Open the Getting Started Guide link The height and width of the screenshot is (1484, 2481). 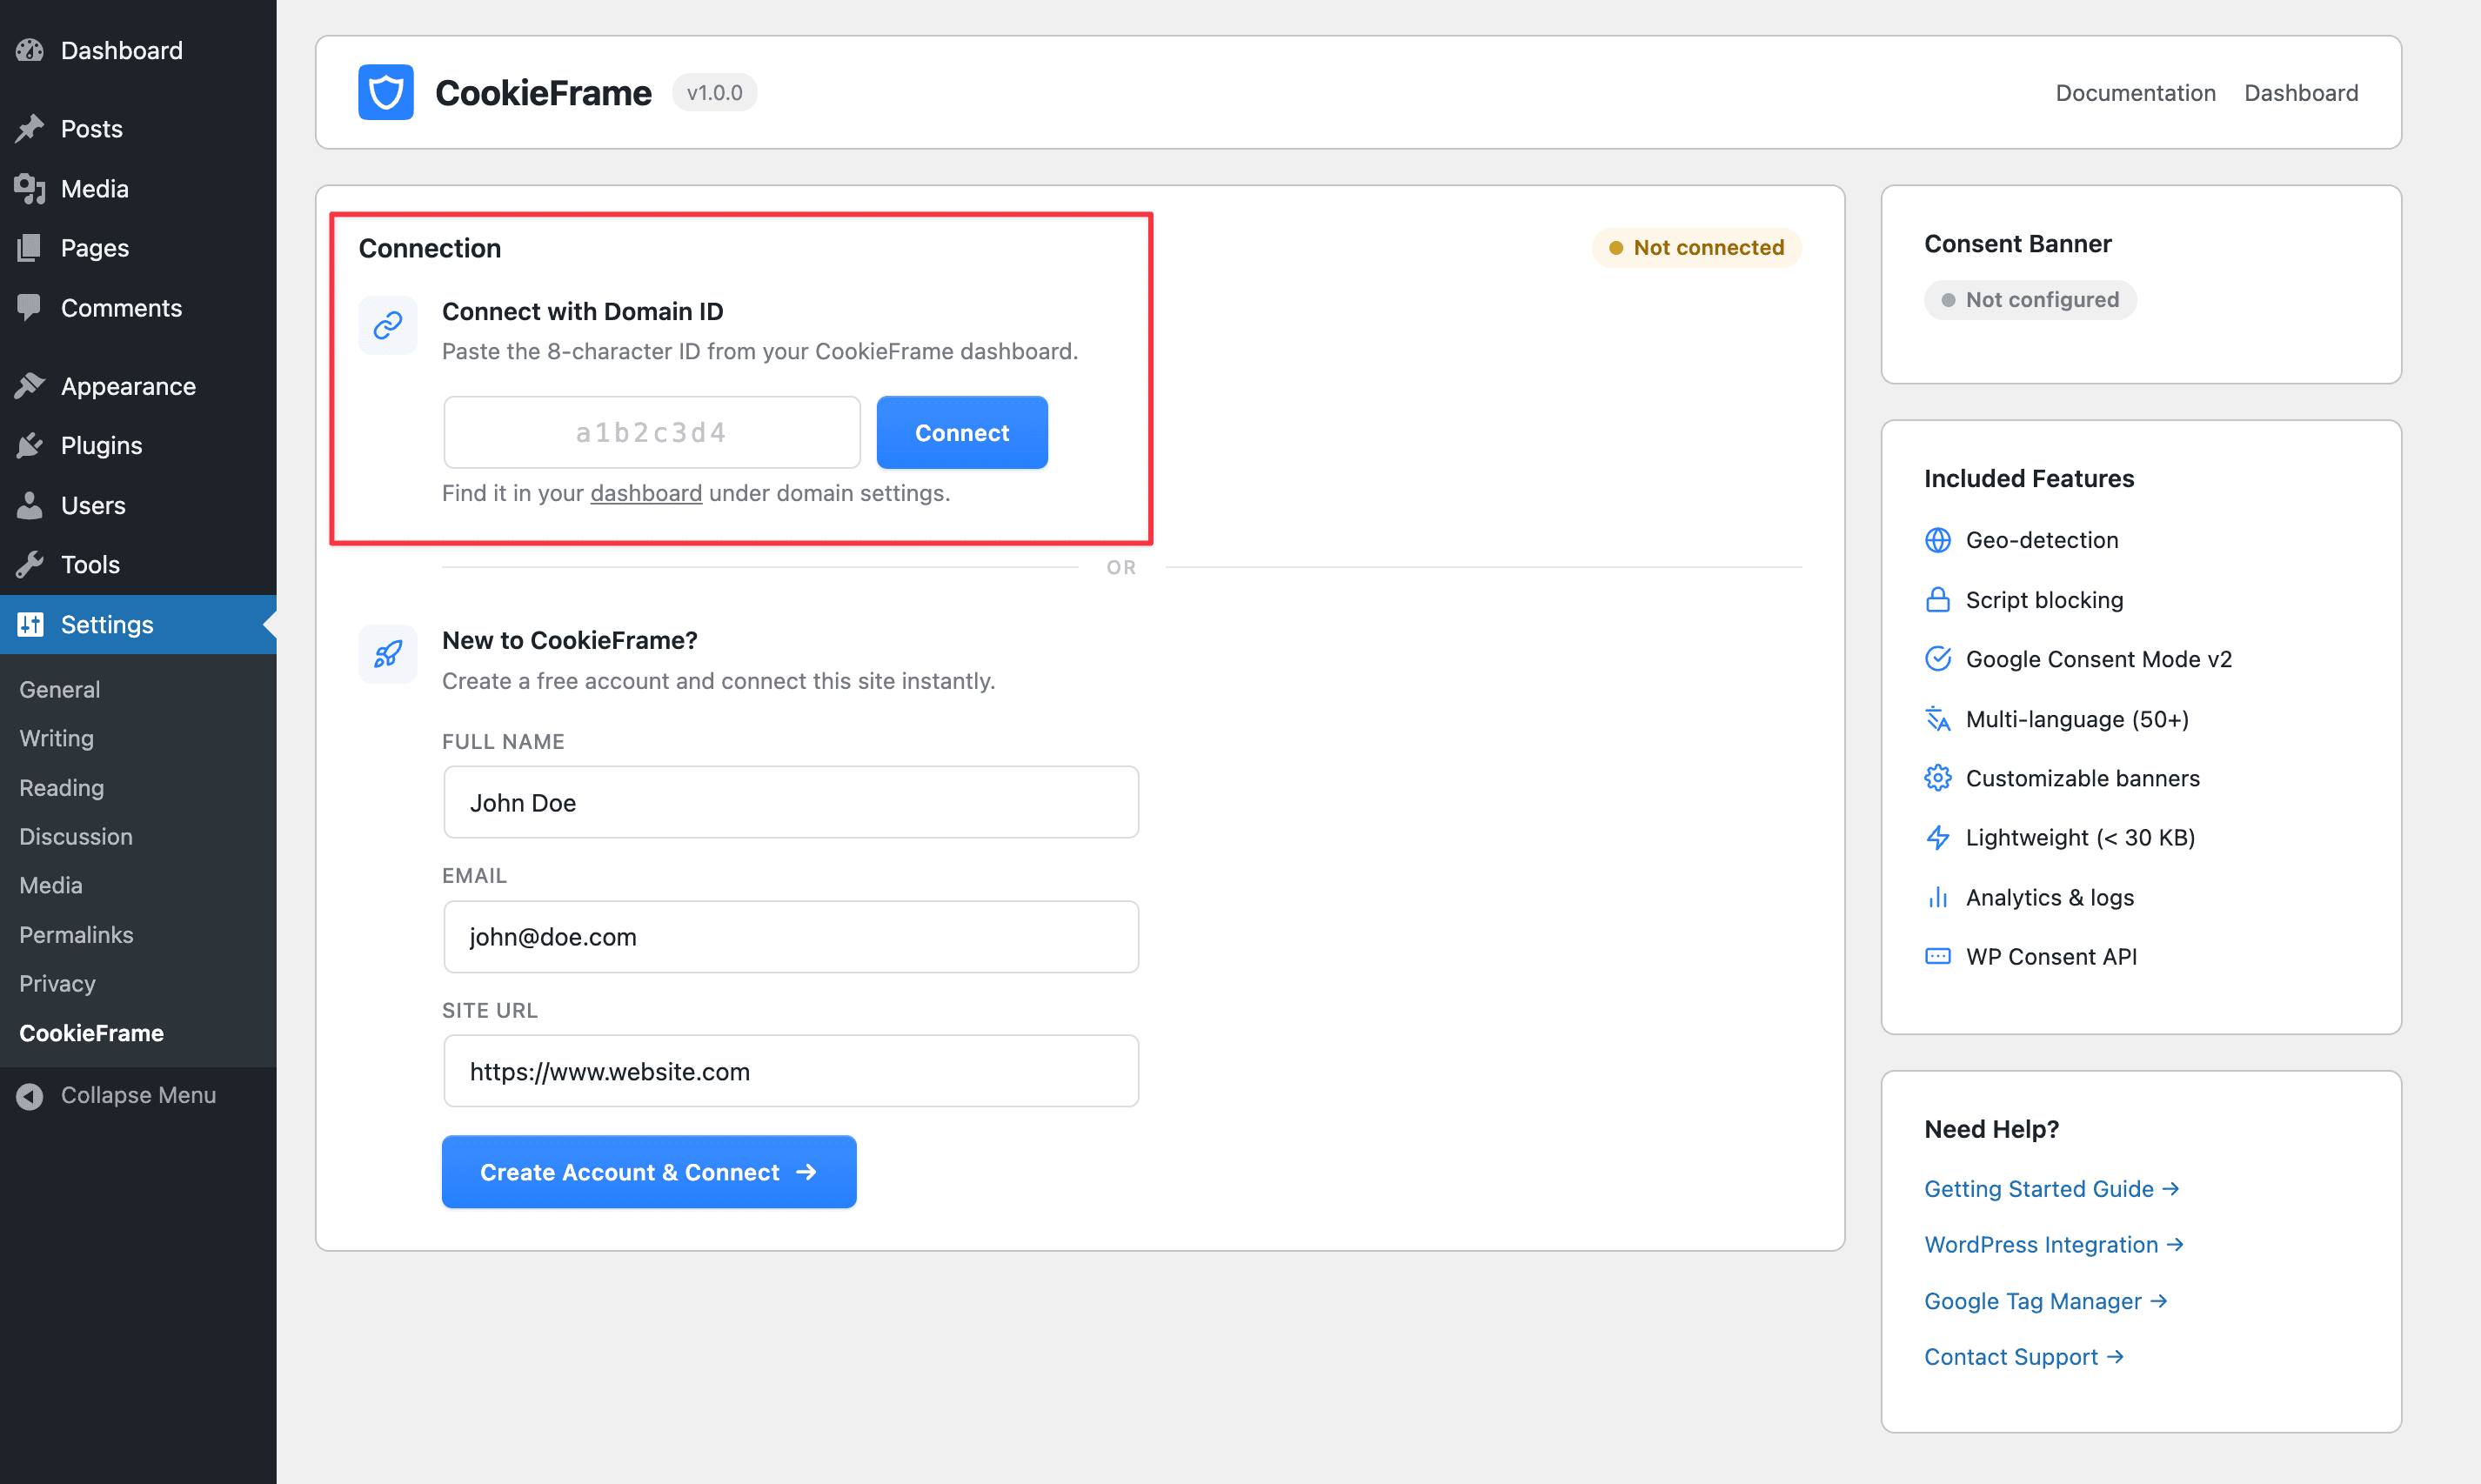(x=2051, y=1188)
